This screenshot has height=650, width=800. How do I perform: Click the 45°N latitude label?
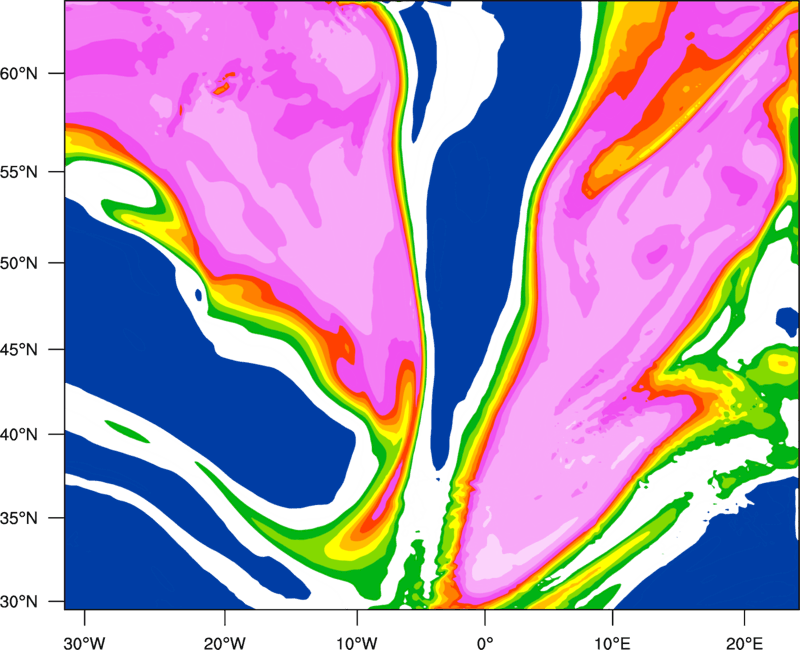pyautogui.click(x=19, y=349)
